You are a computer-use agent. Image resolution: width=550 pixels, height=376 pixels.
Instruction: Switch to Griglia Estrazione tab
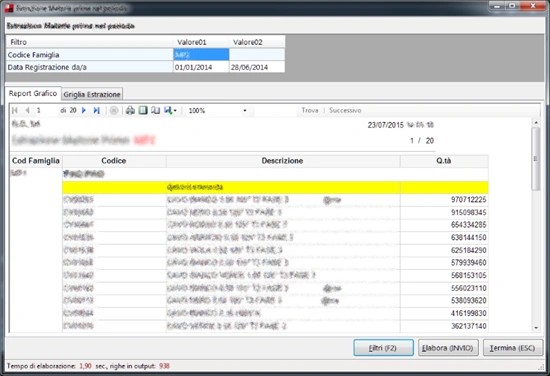coord(92,94)
